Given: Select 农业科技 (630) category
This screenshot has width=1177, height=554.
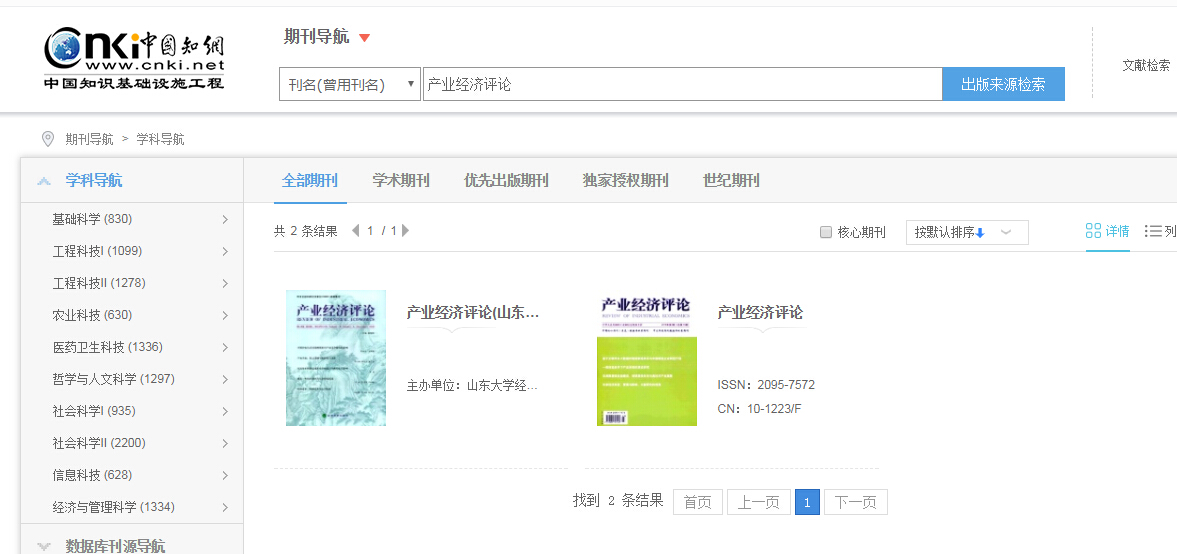Looking at the screenshot, I should (92, 315).
